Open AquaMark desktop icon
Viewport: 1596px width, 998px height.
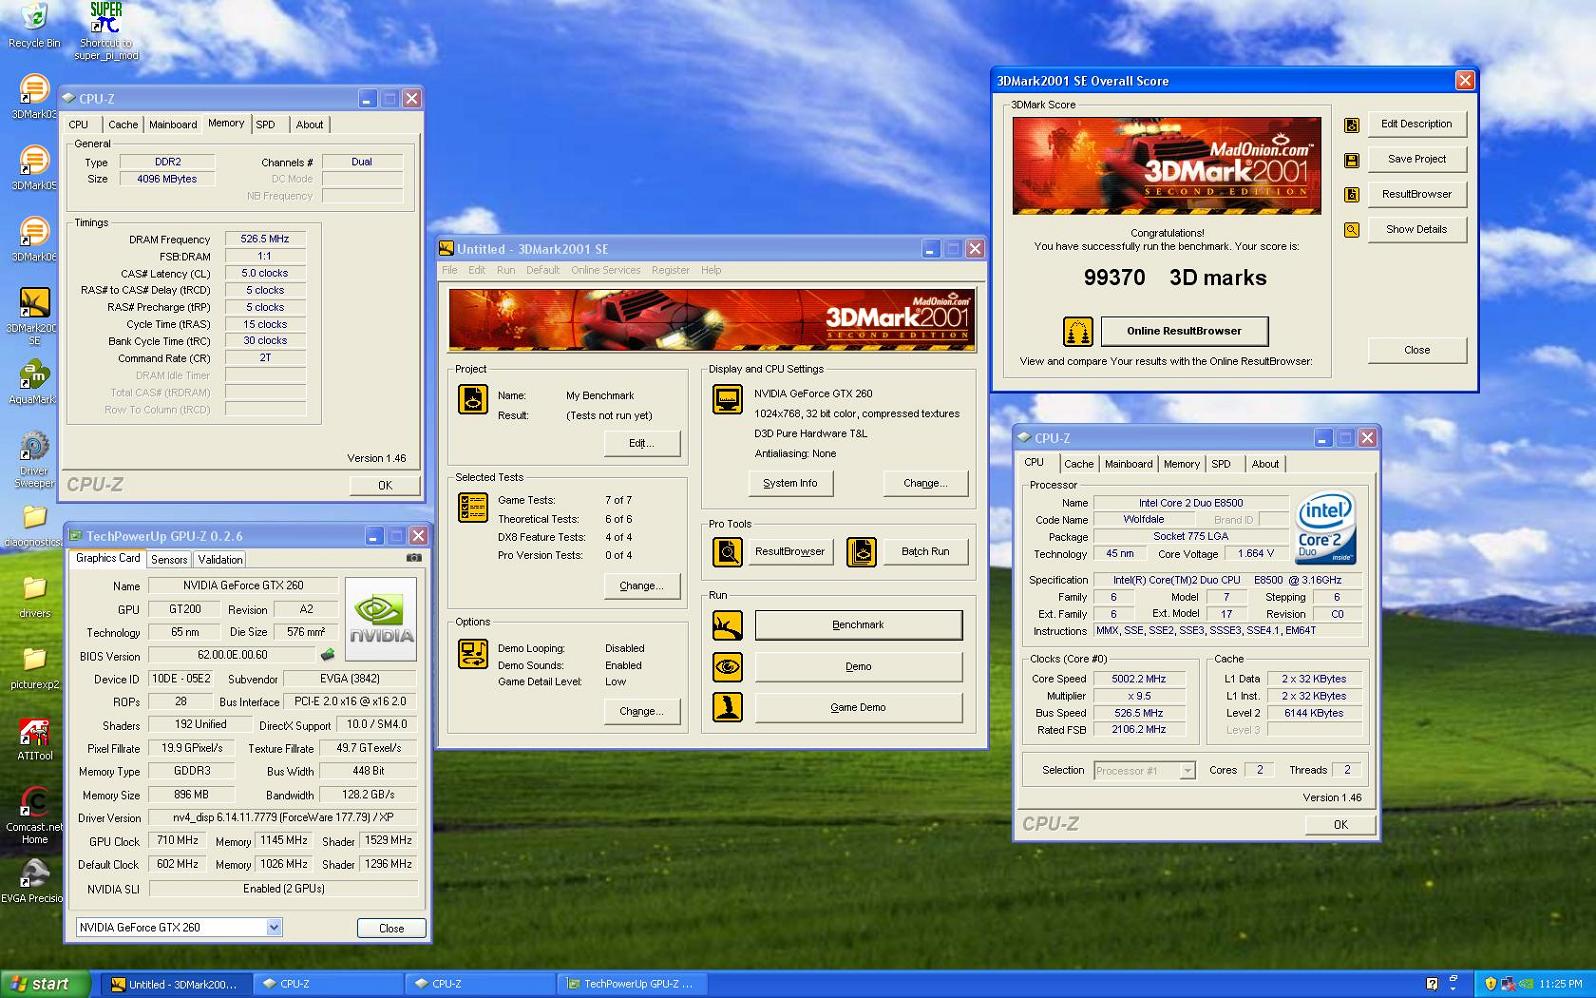coord(33,383)
